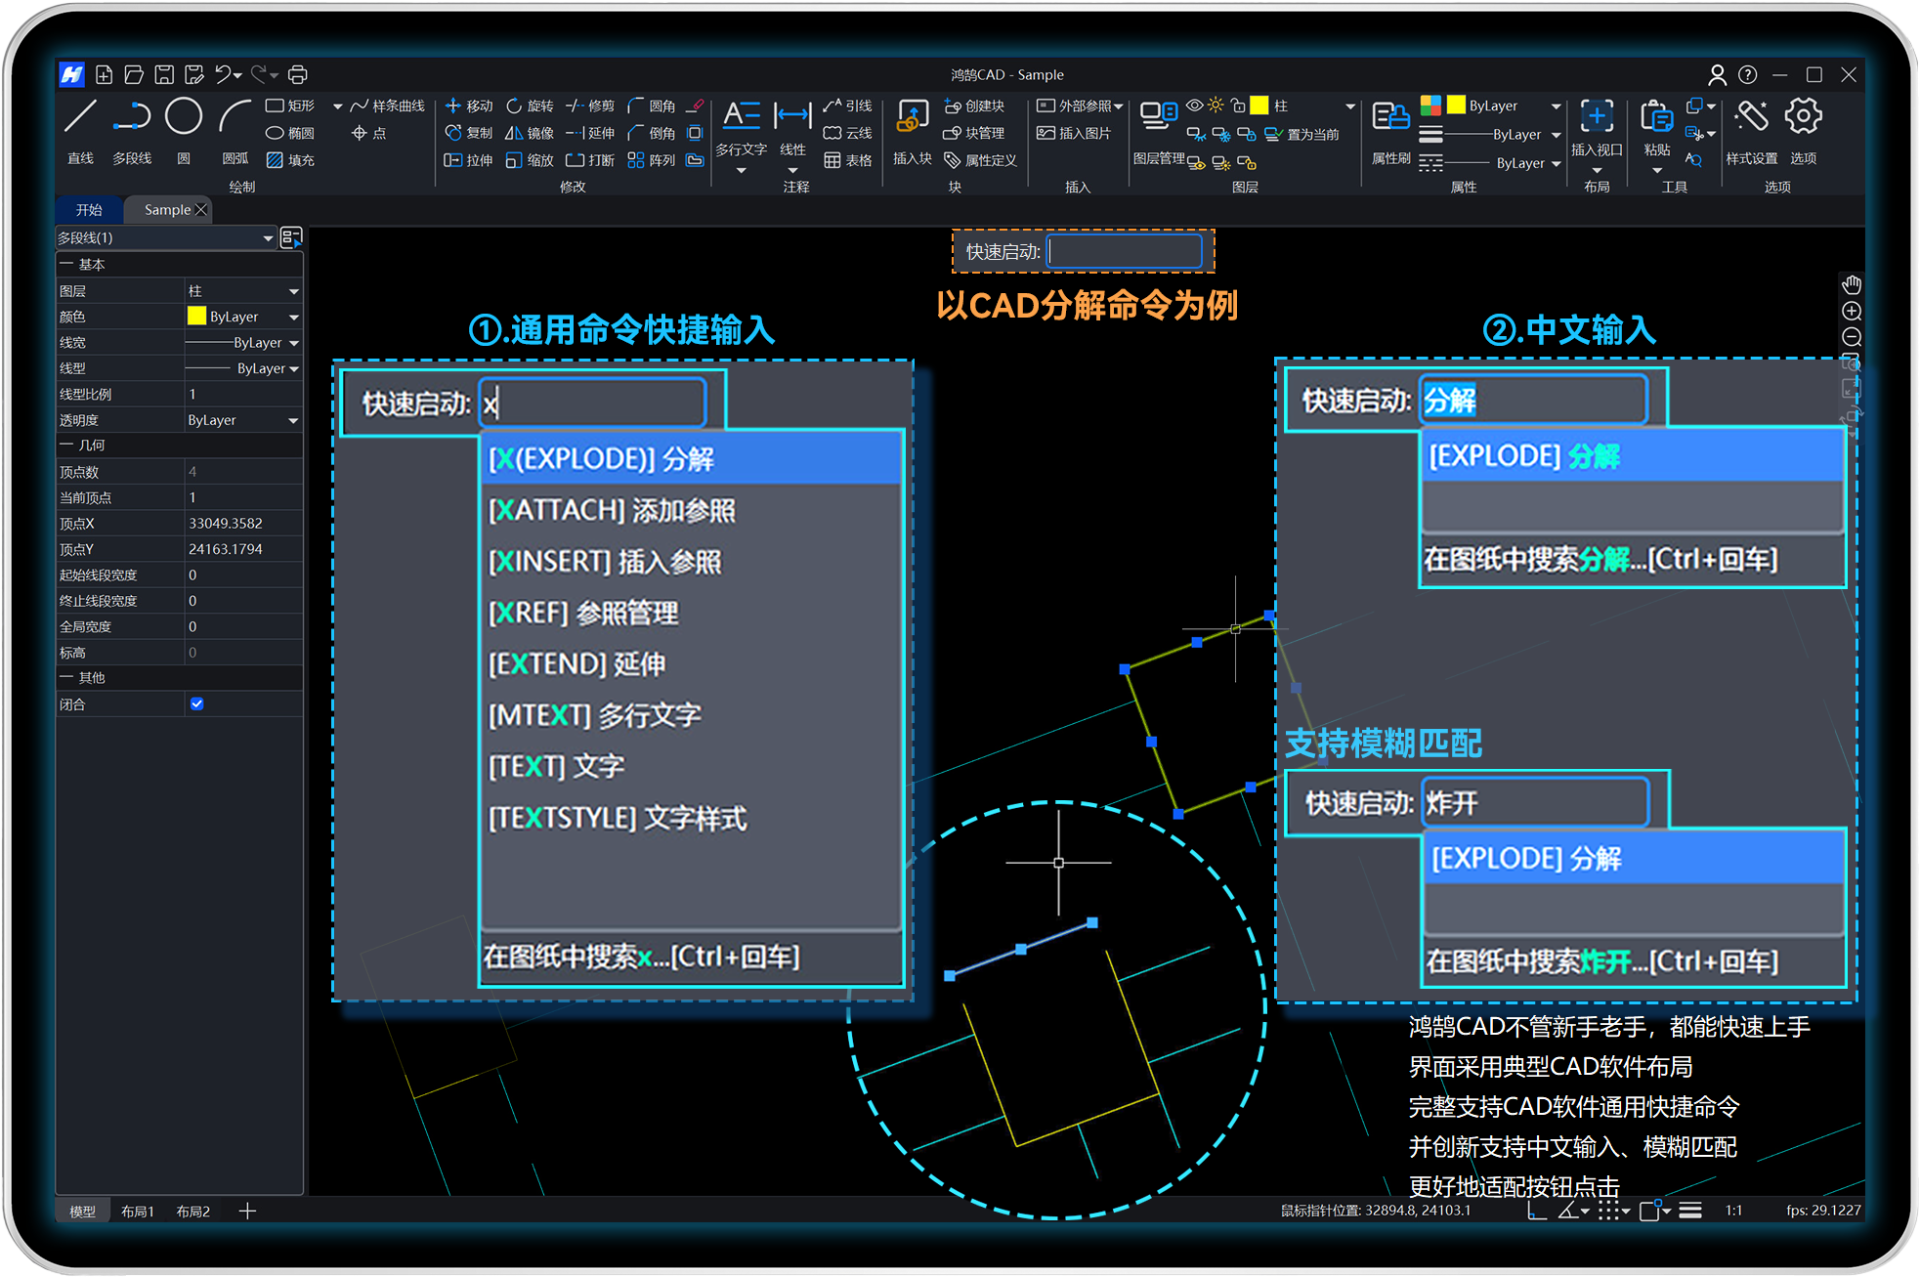Switch to the 布局2 layout tab

(x=193, y=1211)
